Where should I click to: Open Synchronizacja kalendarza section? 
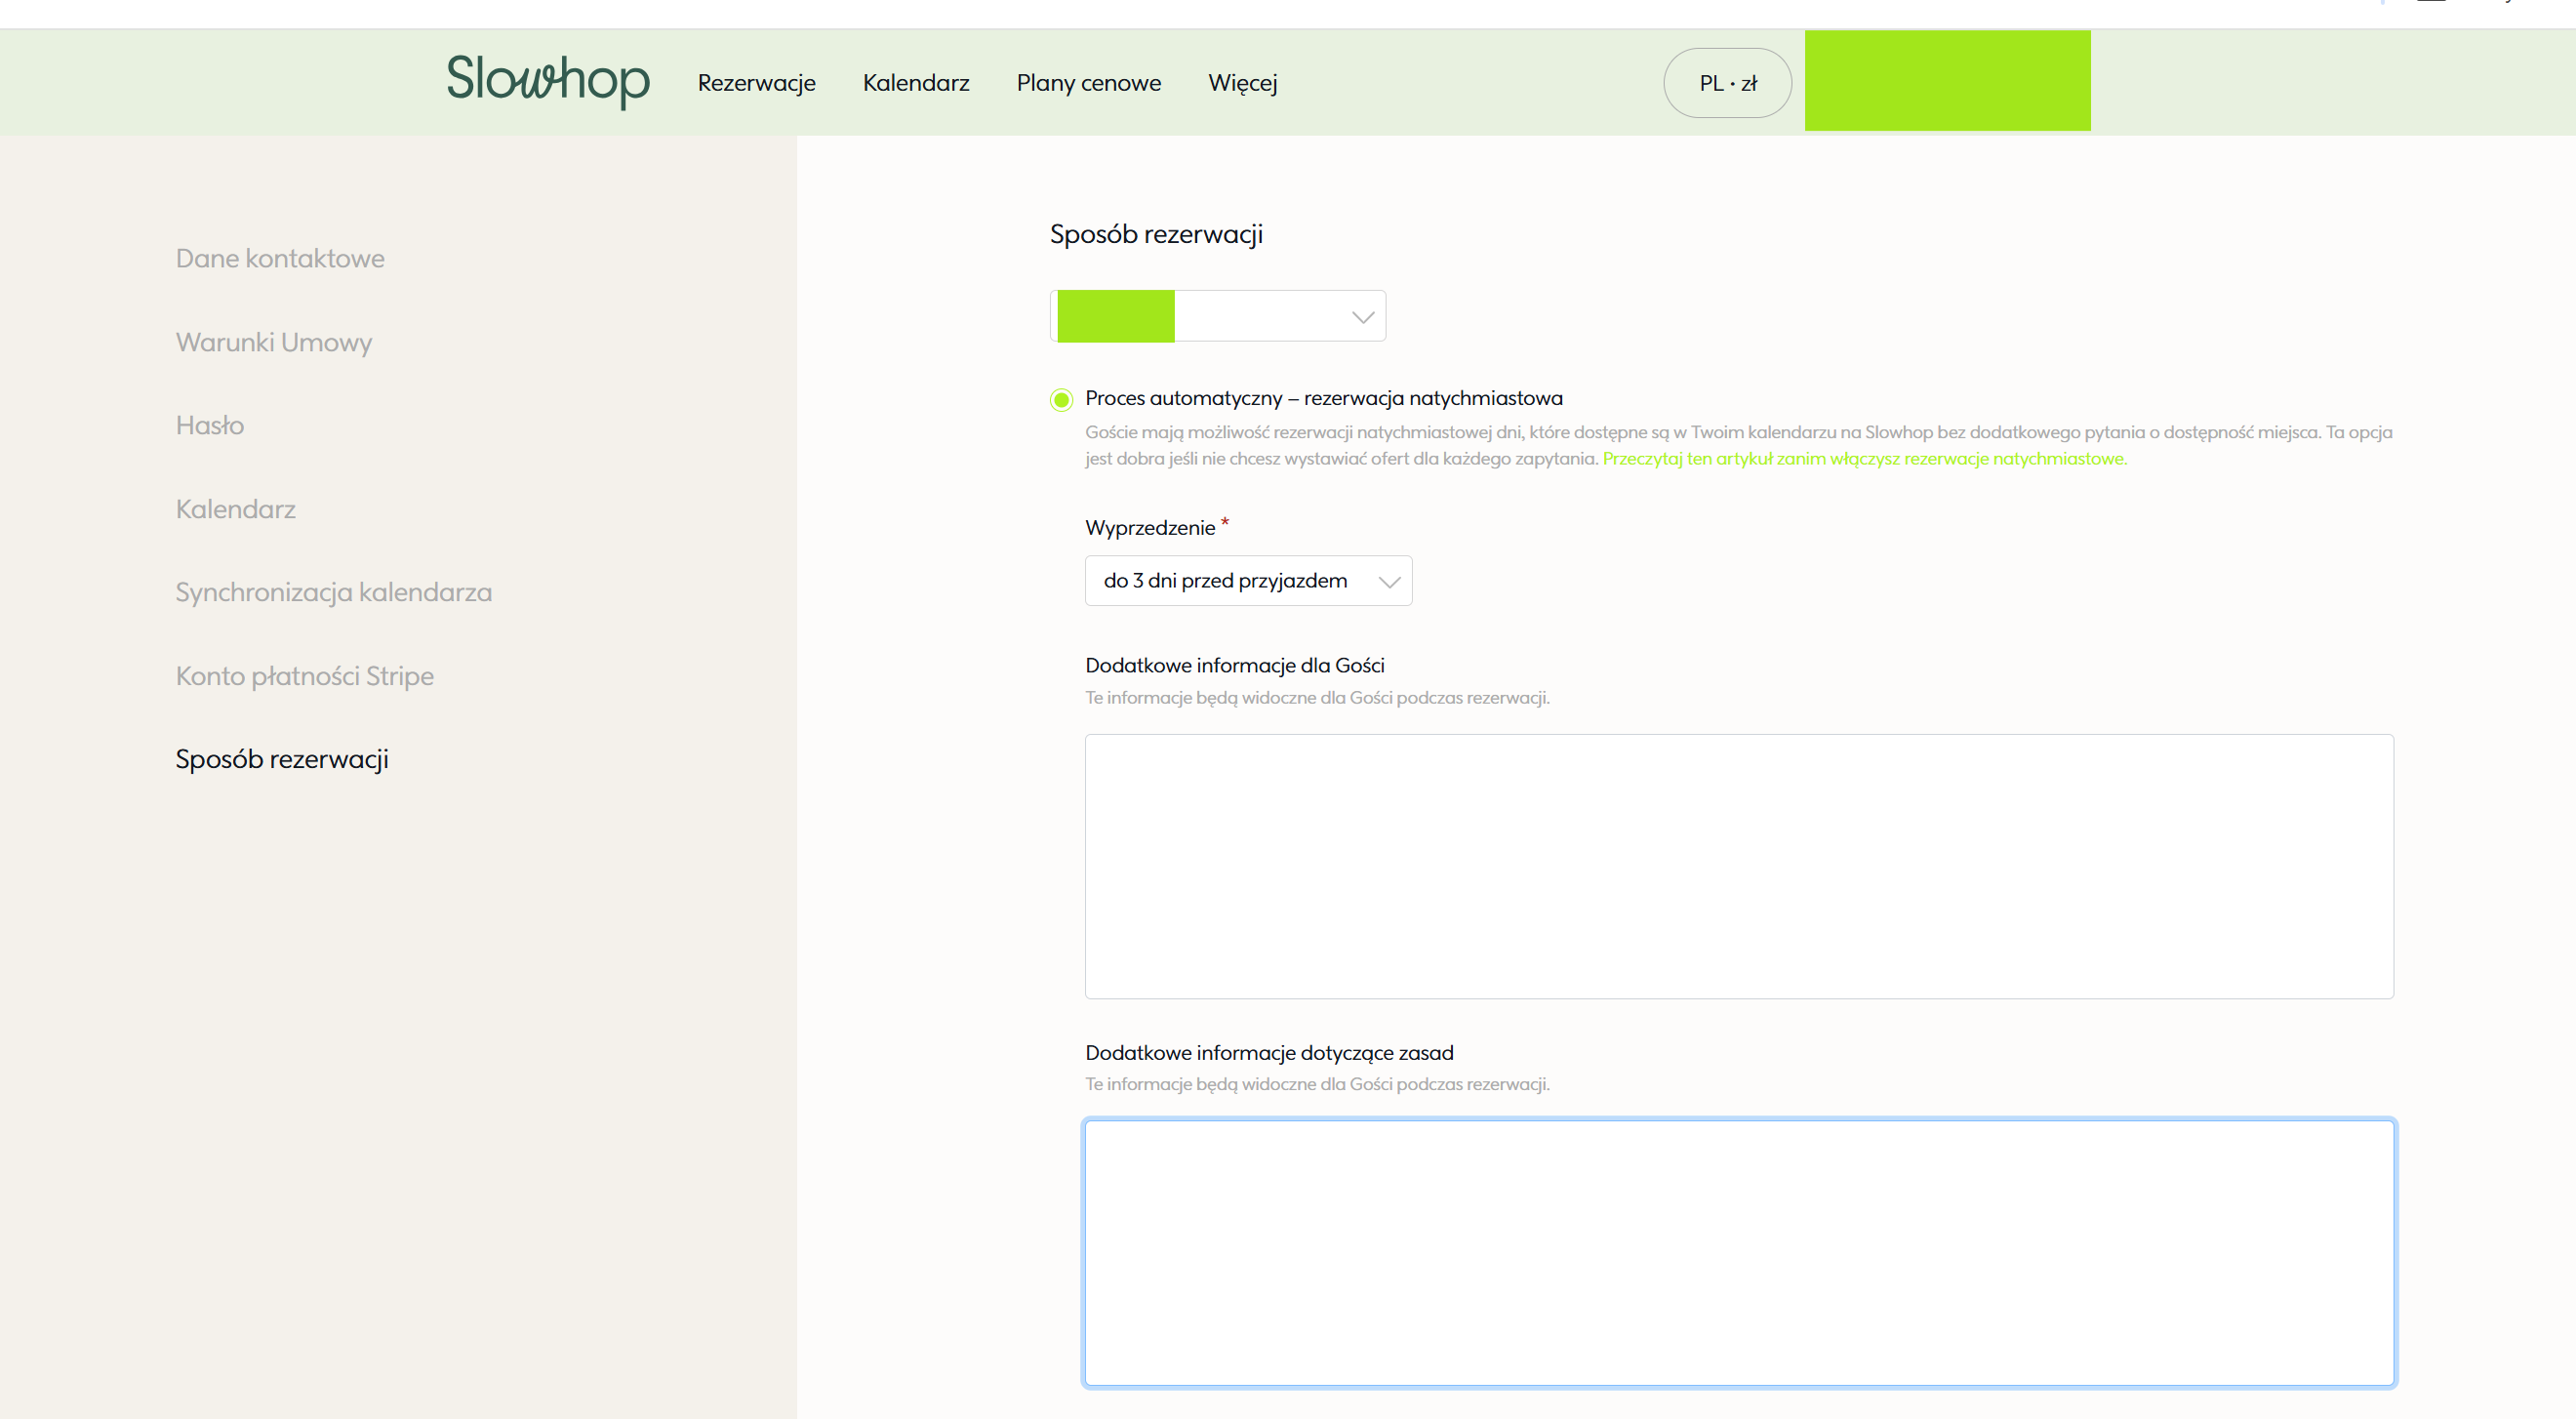pos(334,592)
